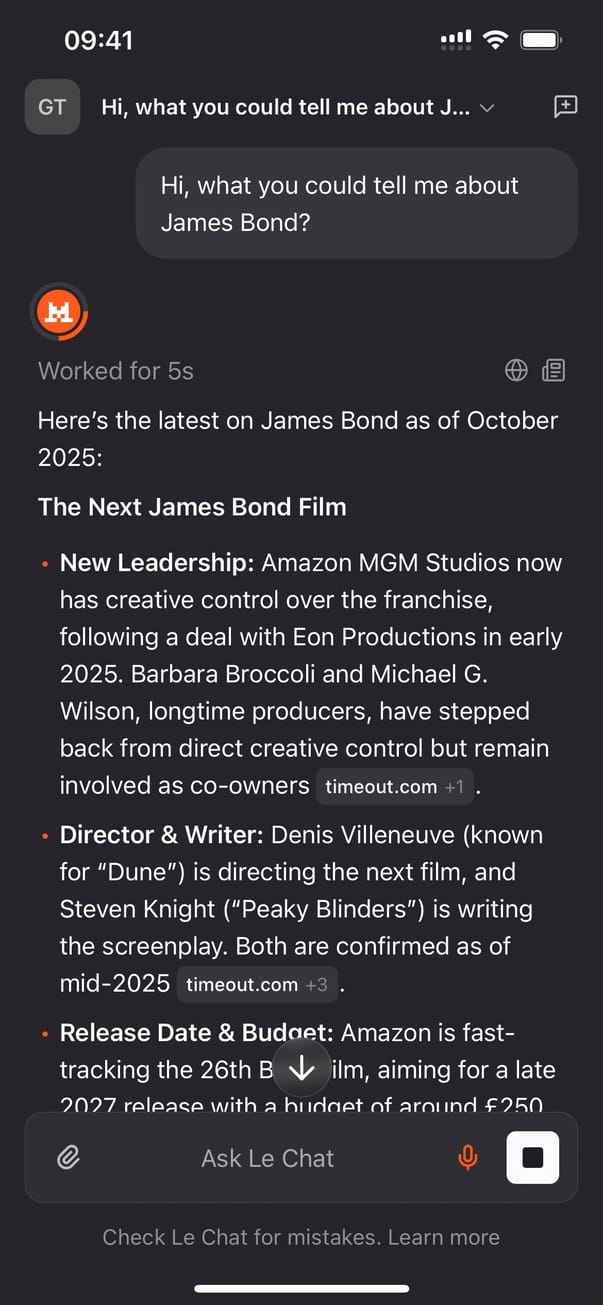
Task: Tap the home indicator bar
Action: click(x=301, y=1289)
